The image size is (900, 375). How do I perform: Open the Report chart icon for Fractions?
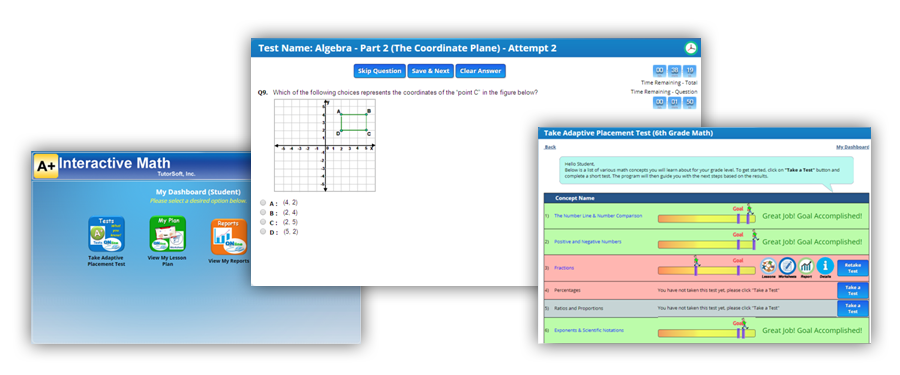point(806,265)
